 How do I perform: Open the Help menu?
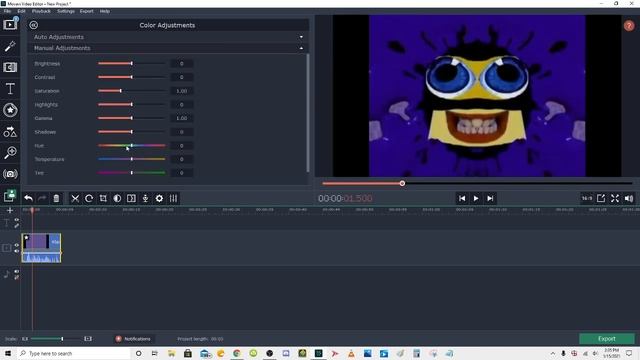tap(105, 11)
